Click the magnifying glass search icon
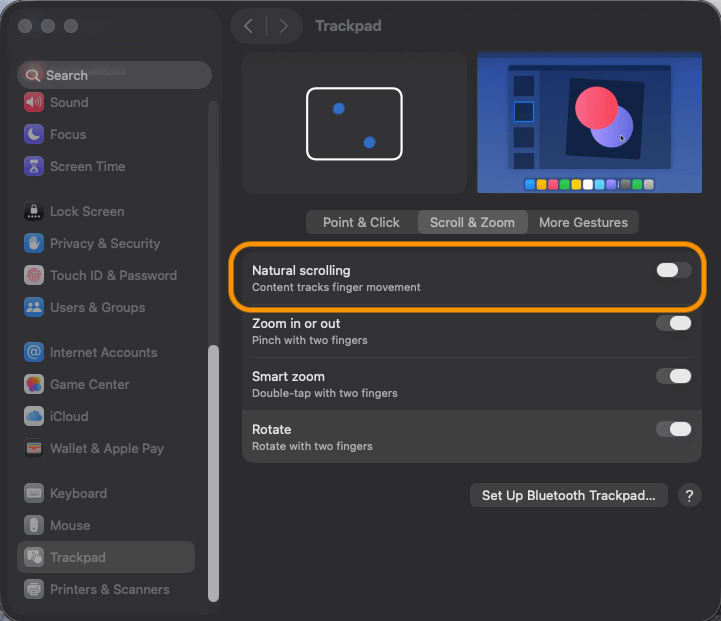This screenshot has width=721, height=621. [32, 75]
